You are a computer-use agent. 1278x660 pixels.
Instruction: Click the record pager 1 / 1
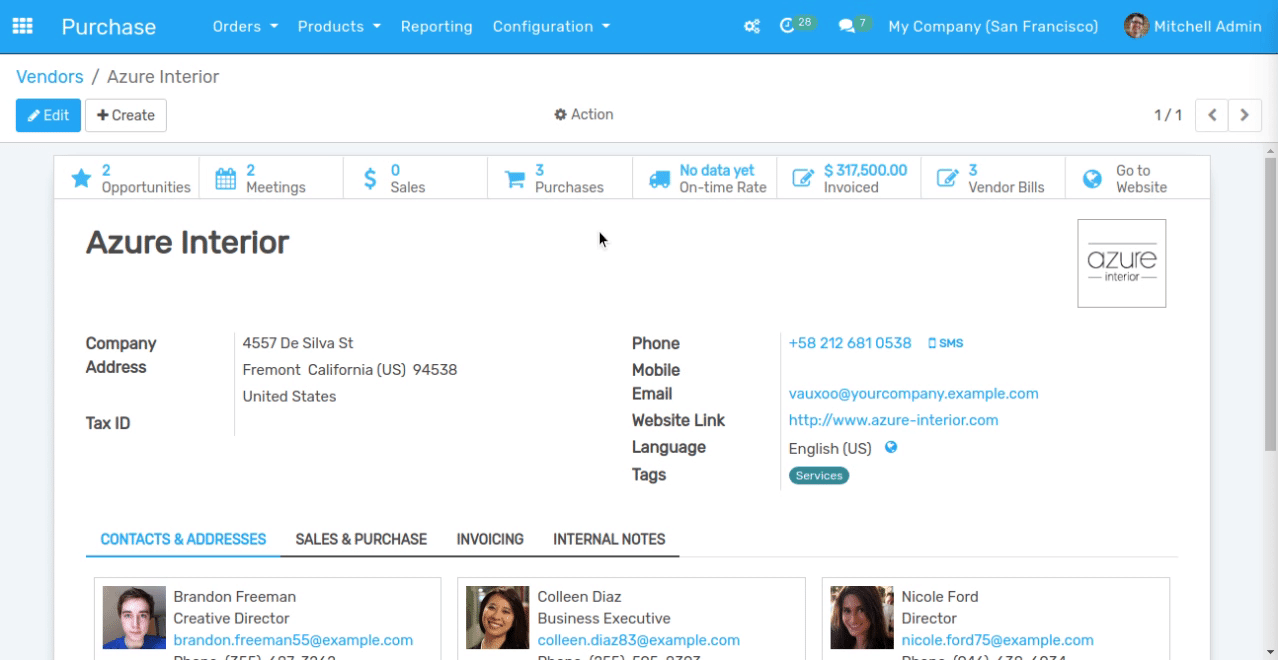(x=1168, y=115)
